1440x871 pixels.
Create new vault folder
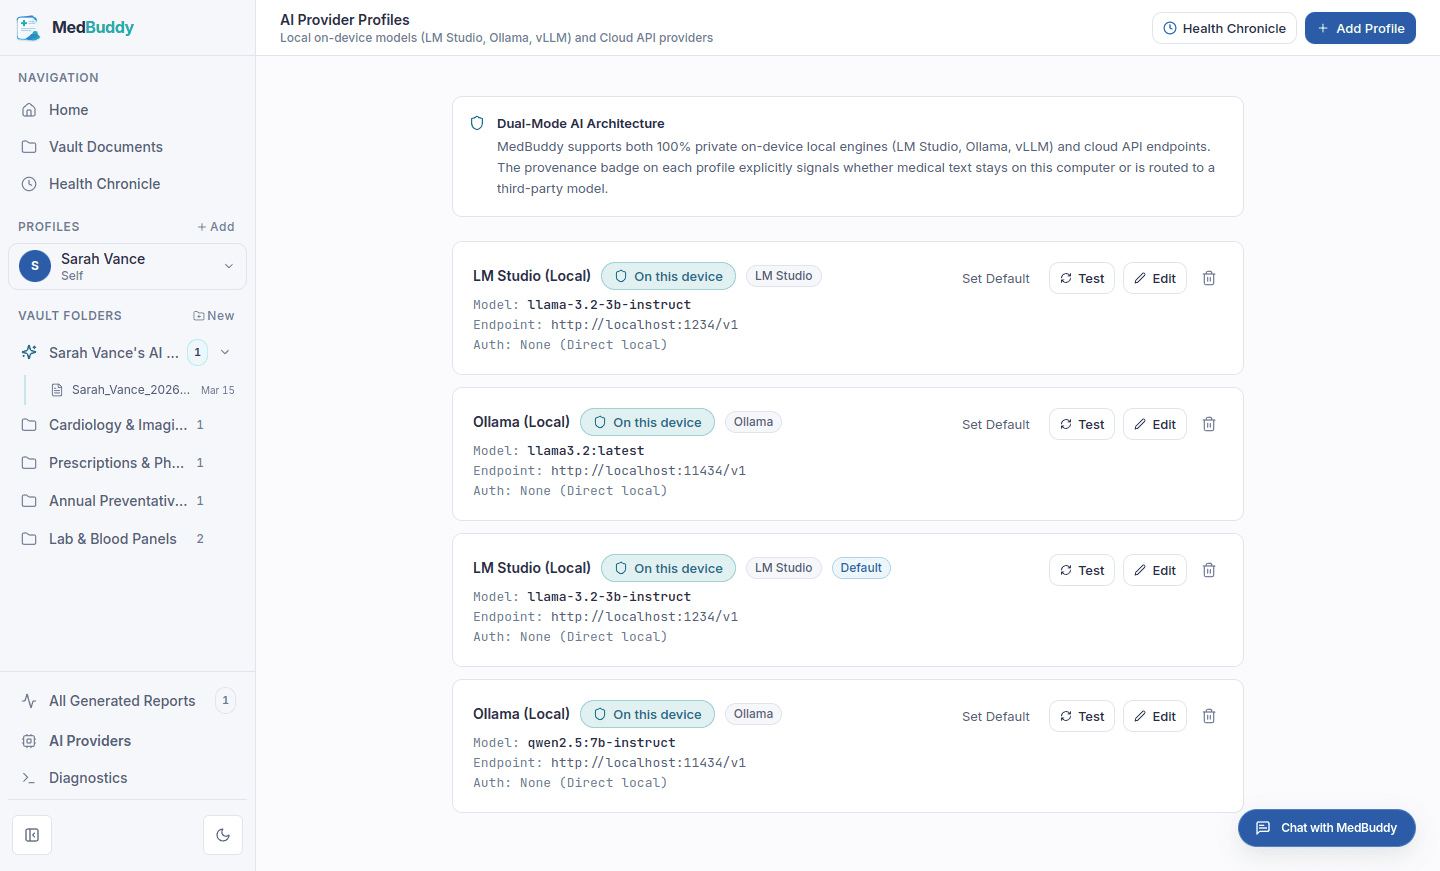pyautogui.click(x=213, y=316)
